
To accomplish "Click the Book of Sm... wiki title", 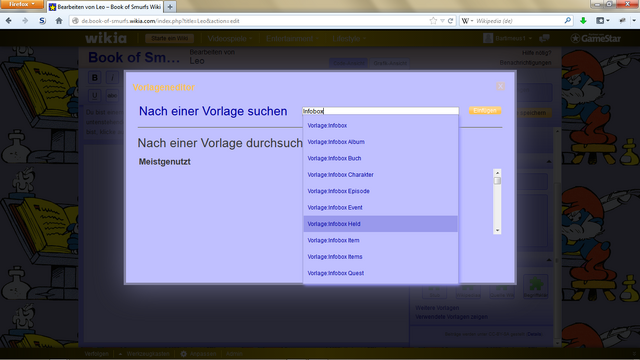I will click(x=134, y=58).
